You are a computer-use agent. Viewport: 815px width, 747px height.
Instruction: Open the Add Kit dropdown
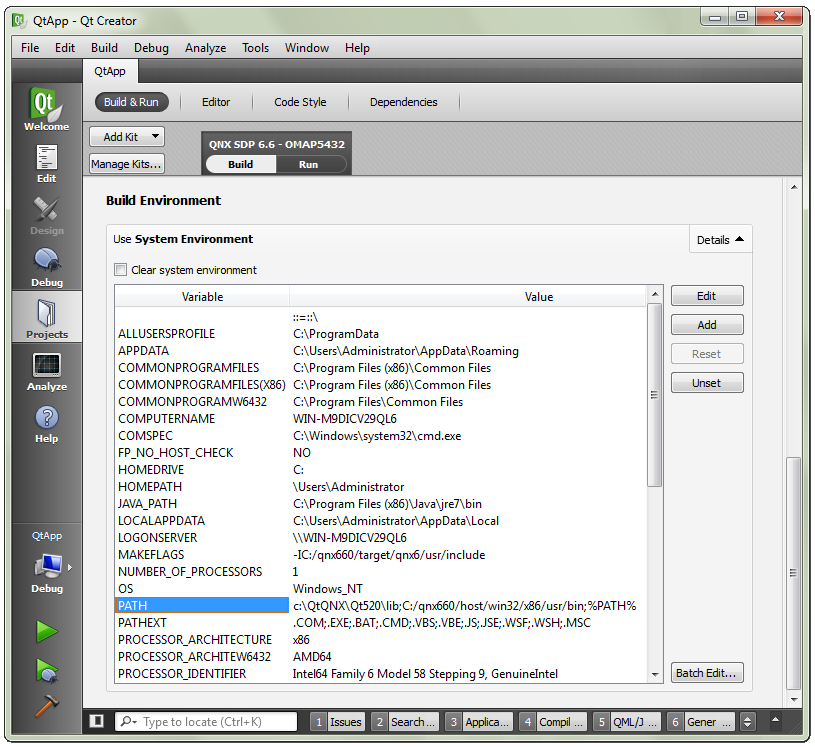[126, 137]
